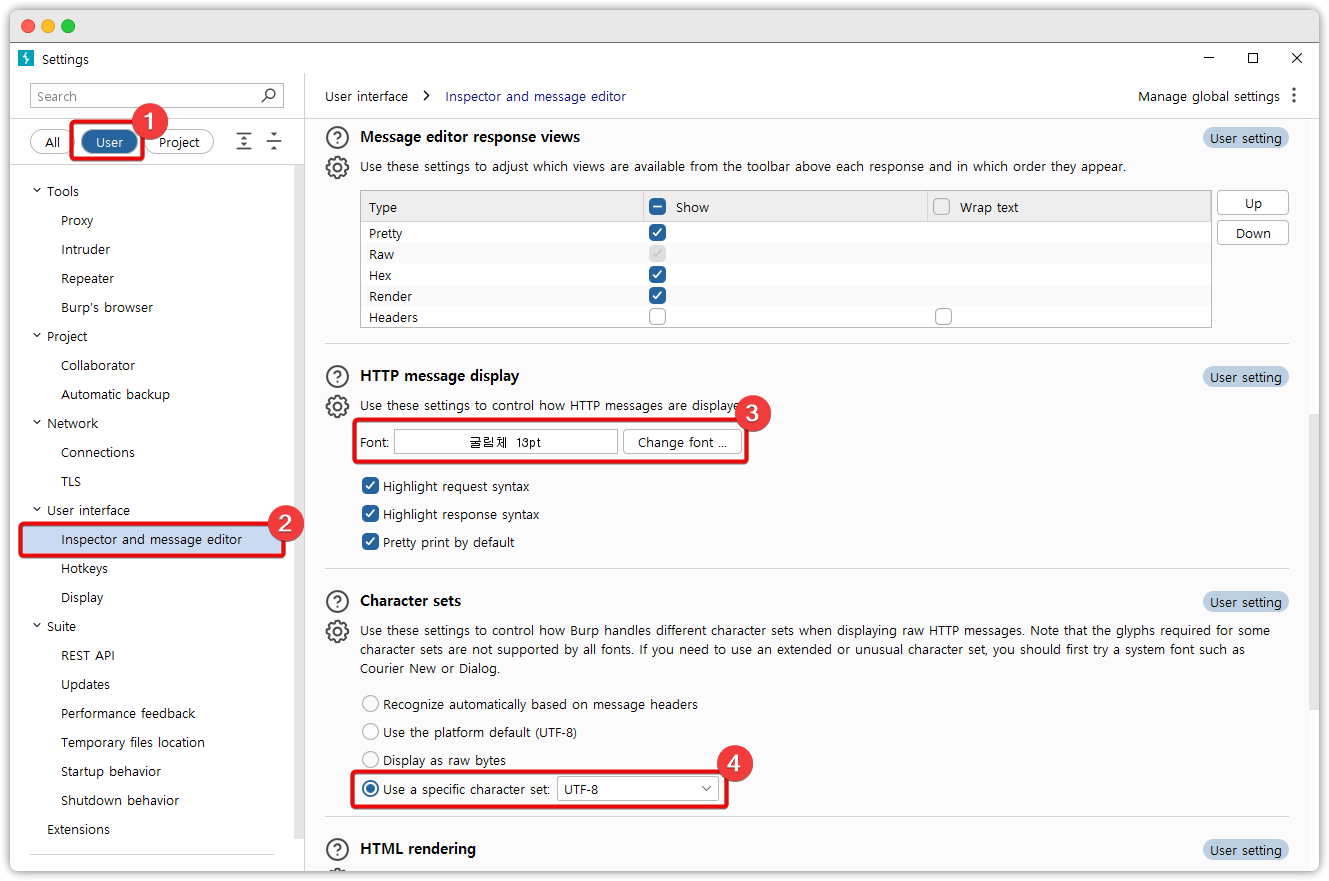
Task: Select Display as raw bytes option
Action: coord(371,760)
